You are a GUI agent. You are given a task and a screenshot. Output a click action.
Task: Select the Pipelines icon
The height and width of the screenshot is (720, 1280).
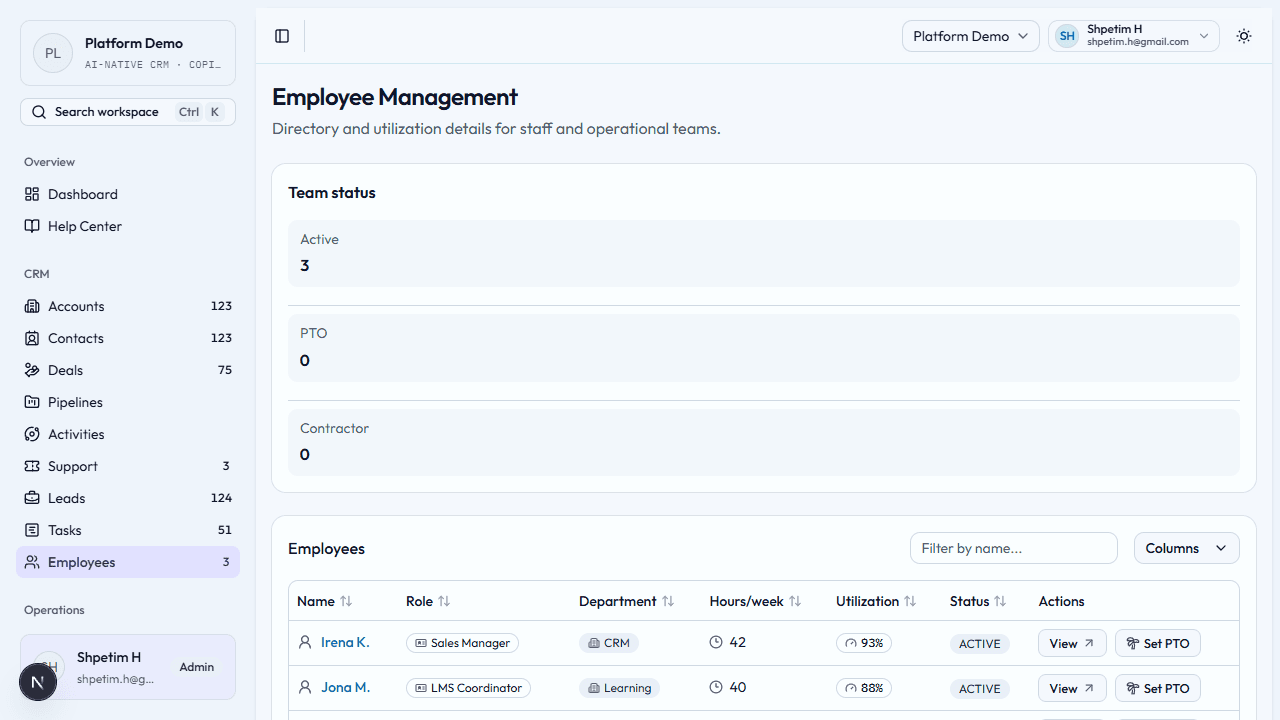pyautogui.click(x=33, y=402)
